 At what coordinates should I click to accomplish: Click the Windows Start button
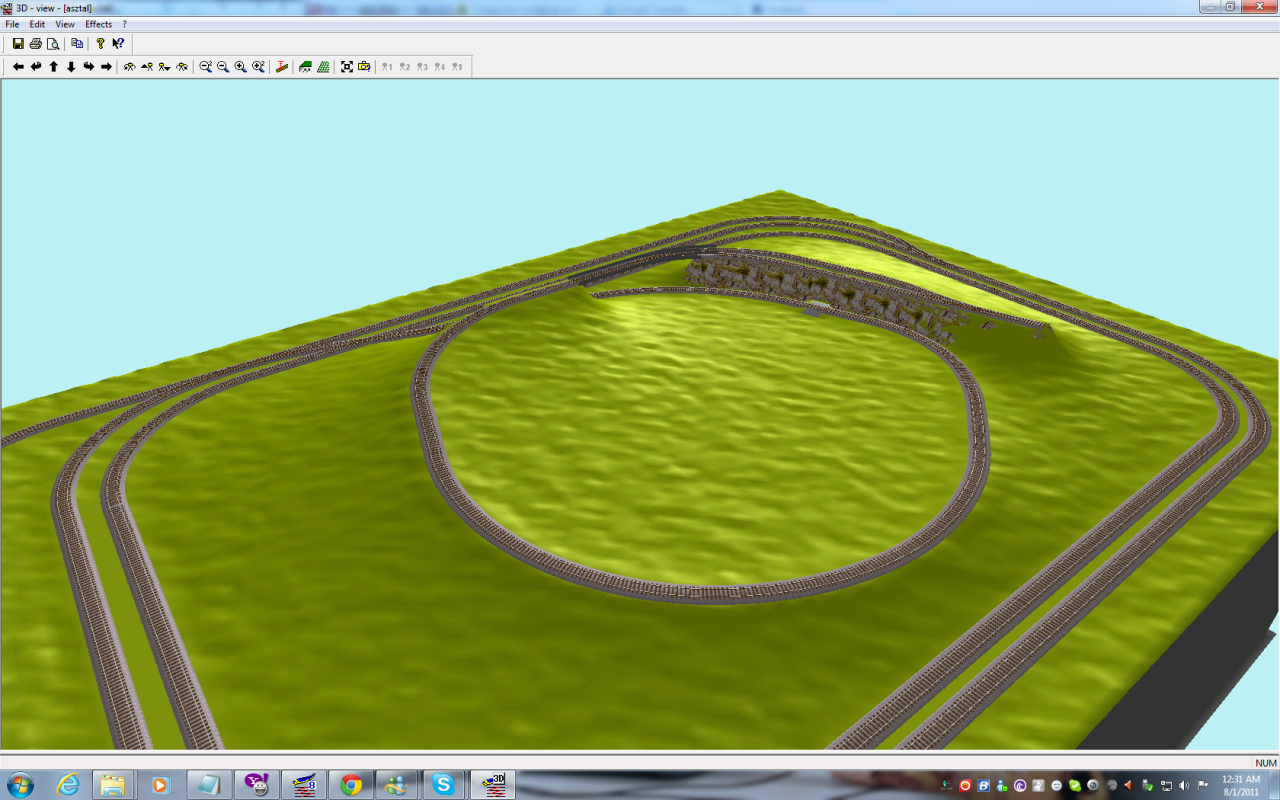[x=20, y=785]
